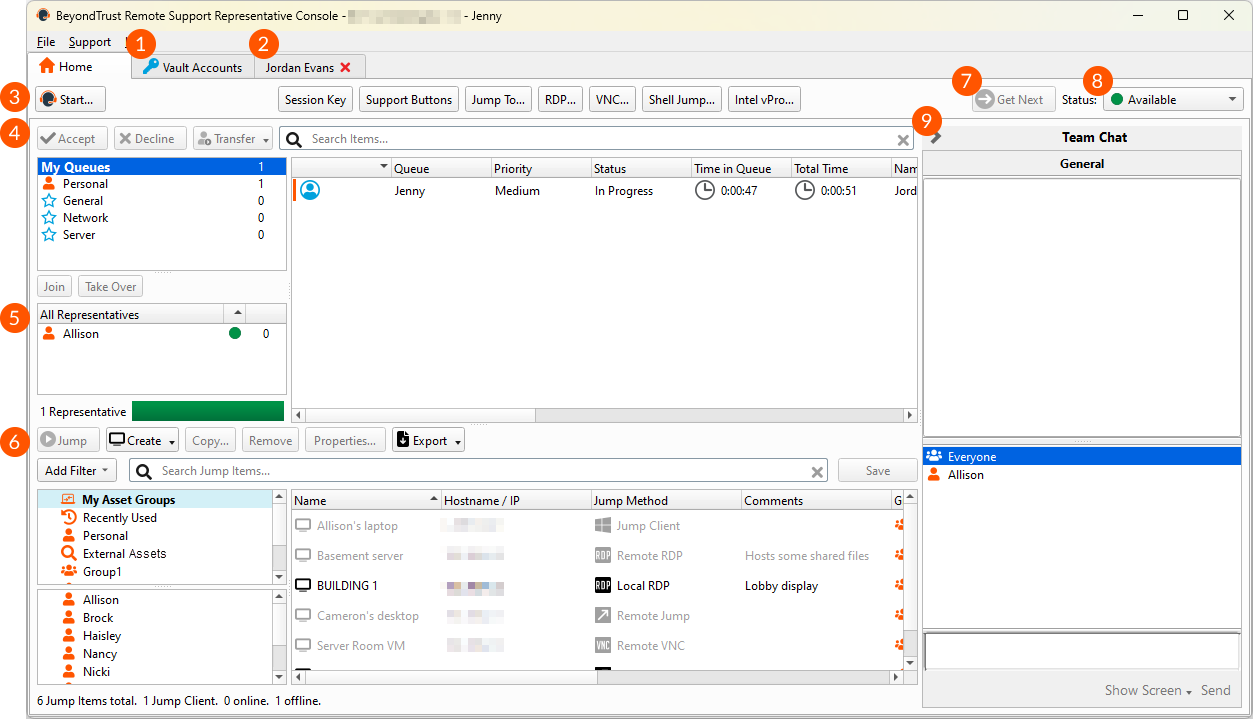The image size is (1253, 719).
Task: Open the File menu
Action: (46, 42)
